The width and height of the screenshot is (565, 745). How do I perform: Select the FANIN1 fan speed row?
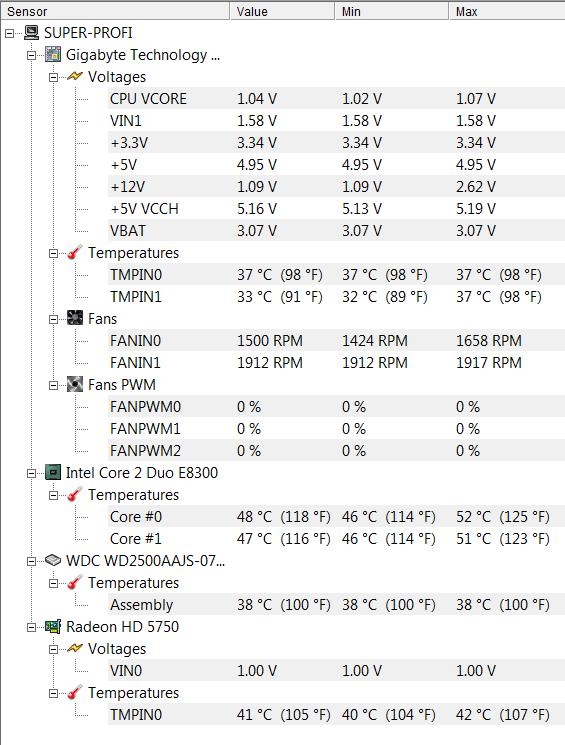pyautogui.click(x=336, y=363)
